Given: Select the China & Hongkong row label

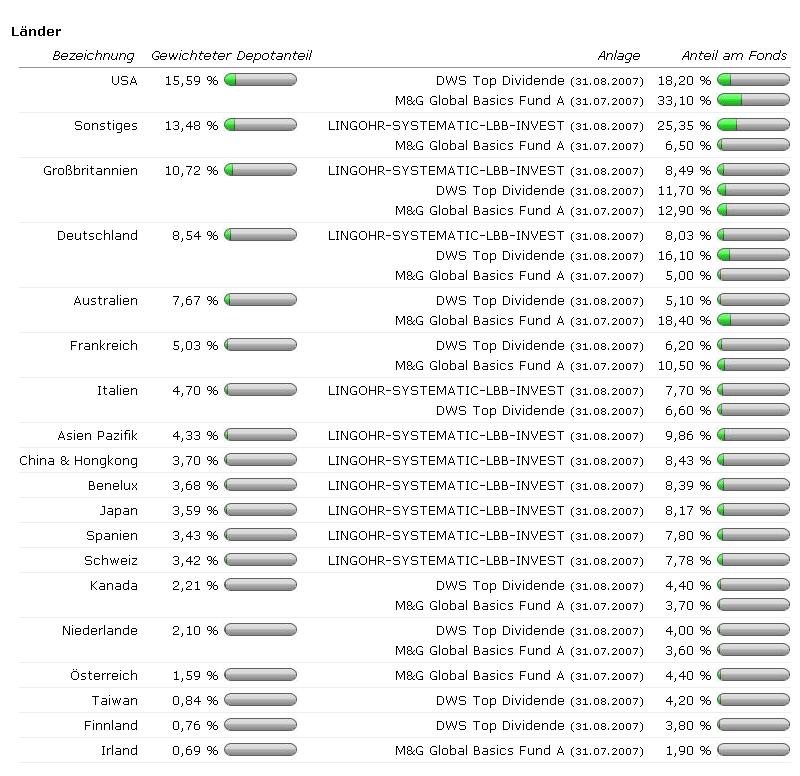Looking at the screenshot, I should pos(78,461).
